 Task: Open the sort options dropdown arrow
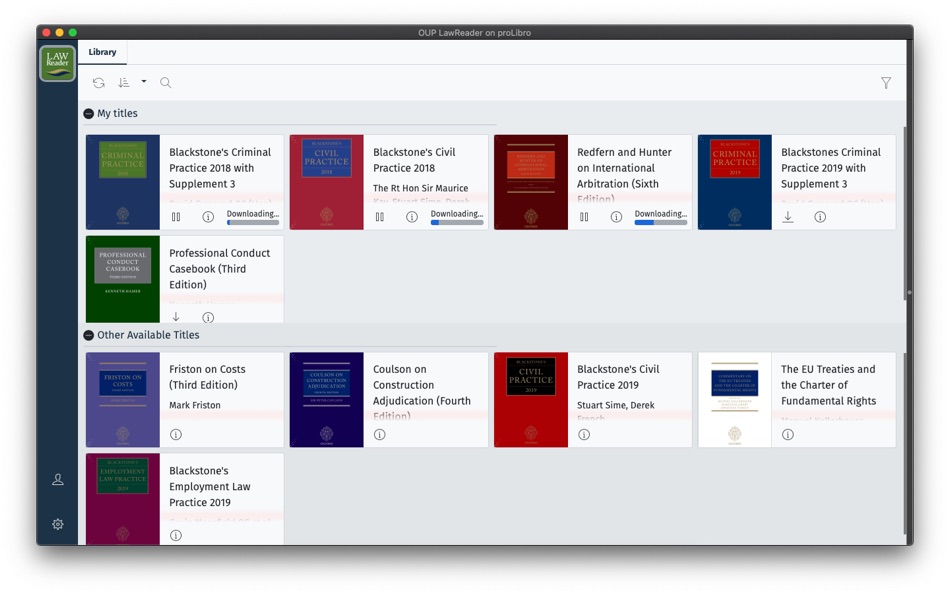click(x=144, y=81)
